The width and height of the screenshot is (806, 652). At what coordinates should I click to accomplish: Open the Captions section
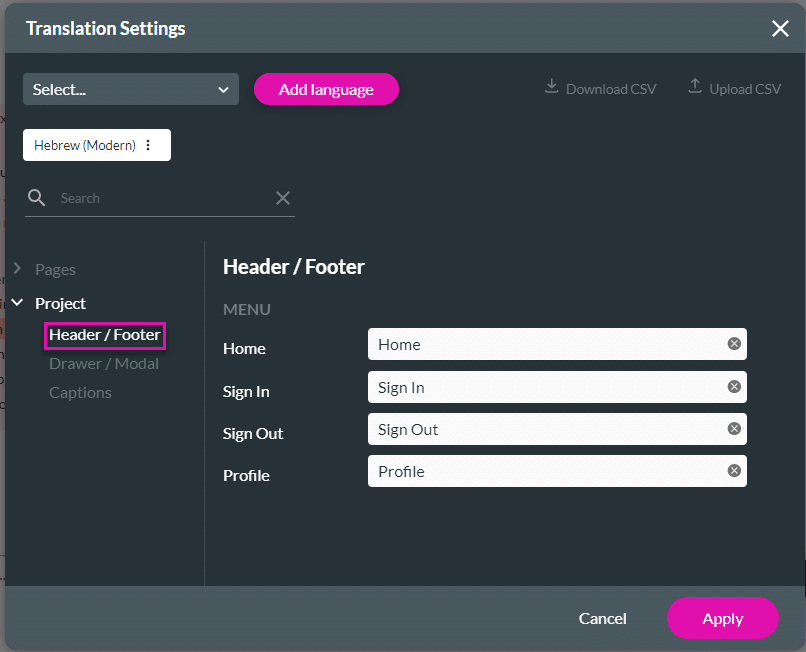click(x=80, y=392)
